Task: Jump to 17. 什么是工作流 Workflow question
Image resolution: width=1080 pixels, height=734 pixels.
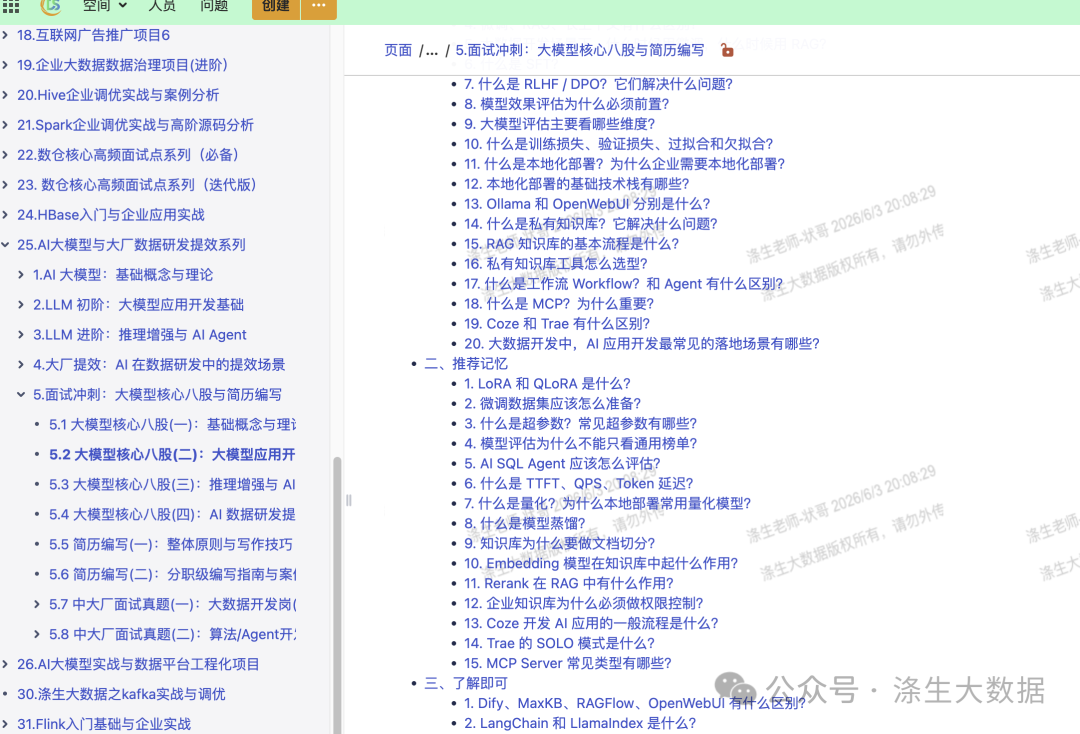Action: pyautogui.click(x=623, y=284)
